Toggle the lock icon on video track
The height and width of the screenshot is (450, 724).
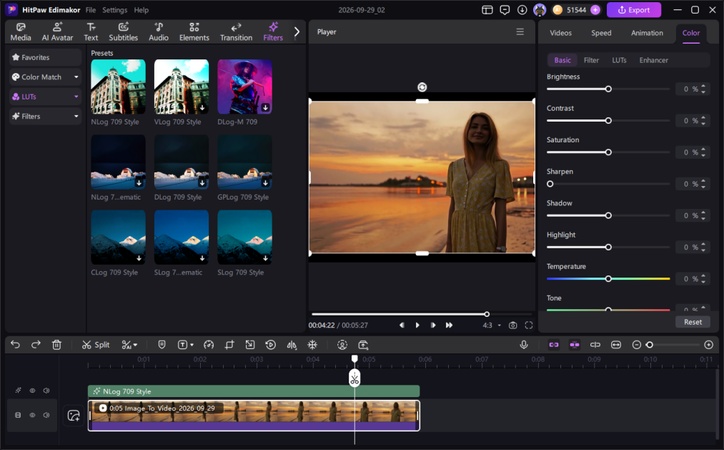(18, 415)
